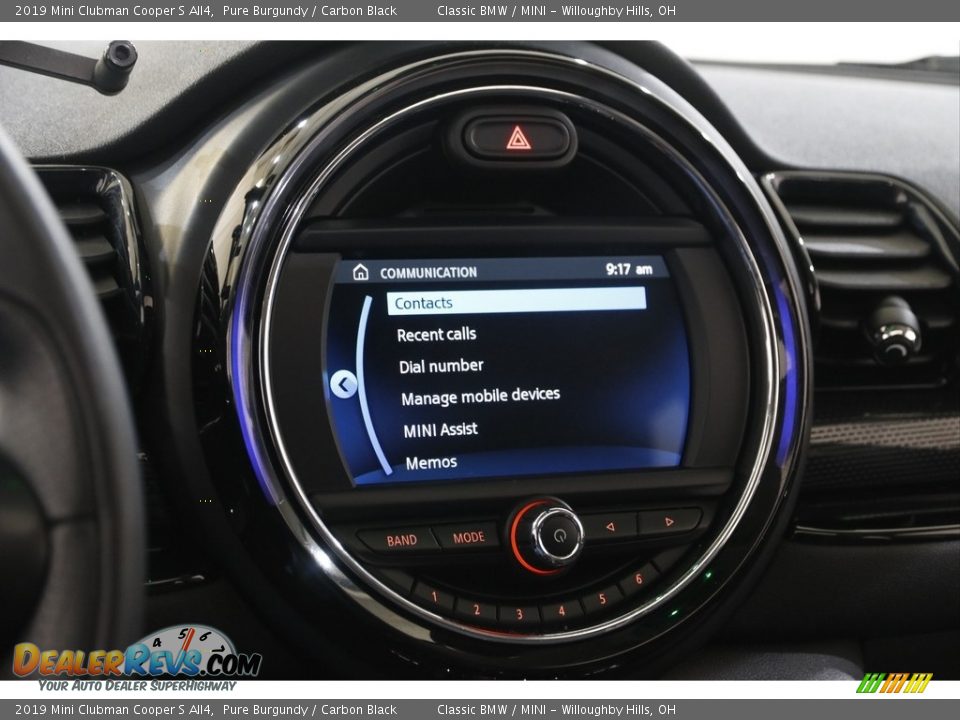The width and height of the screenshot is (960, 720).
Task: Hit the next track right-arrow button
Action: point(669,522)
